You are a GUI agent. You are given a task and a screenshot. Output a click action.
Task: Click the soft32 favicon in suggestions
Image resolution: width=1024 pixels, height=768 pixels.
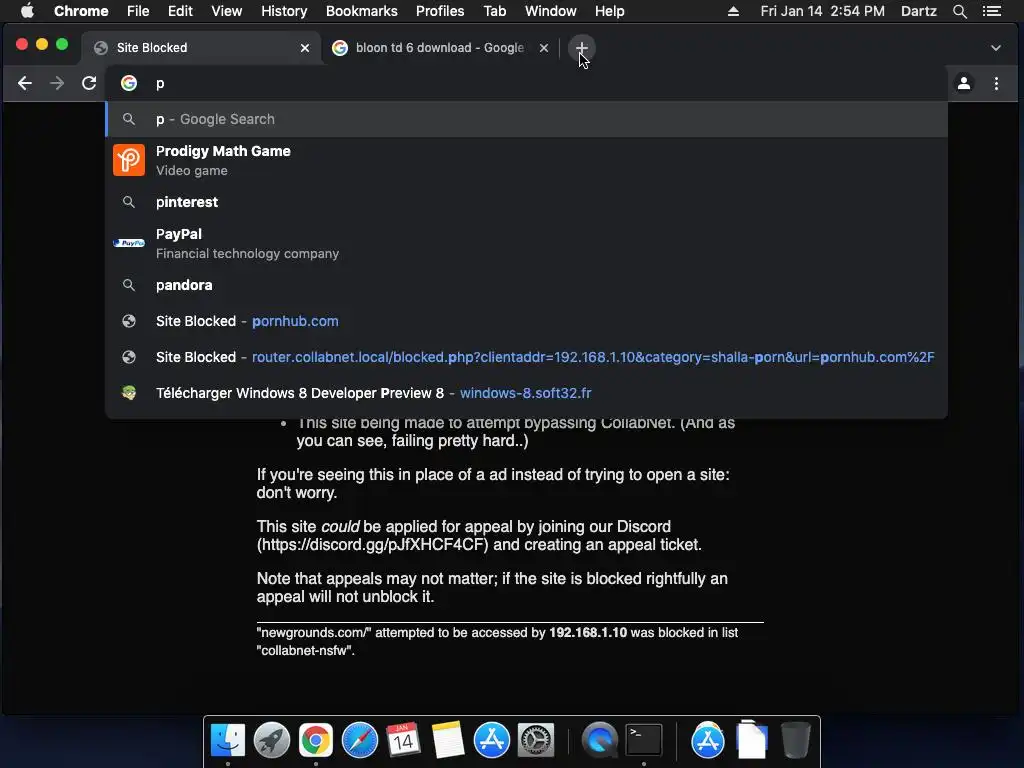point(129,392)
